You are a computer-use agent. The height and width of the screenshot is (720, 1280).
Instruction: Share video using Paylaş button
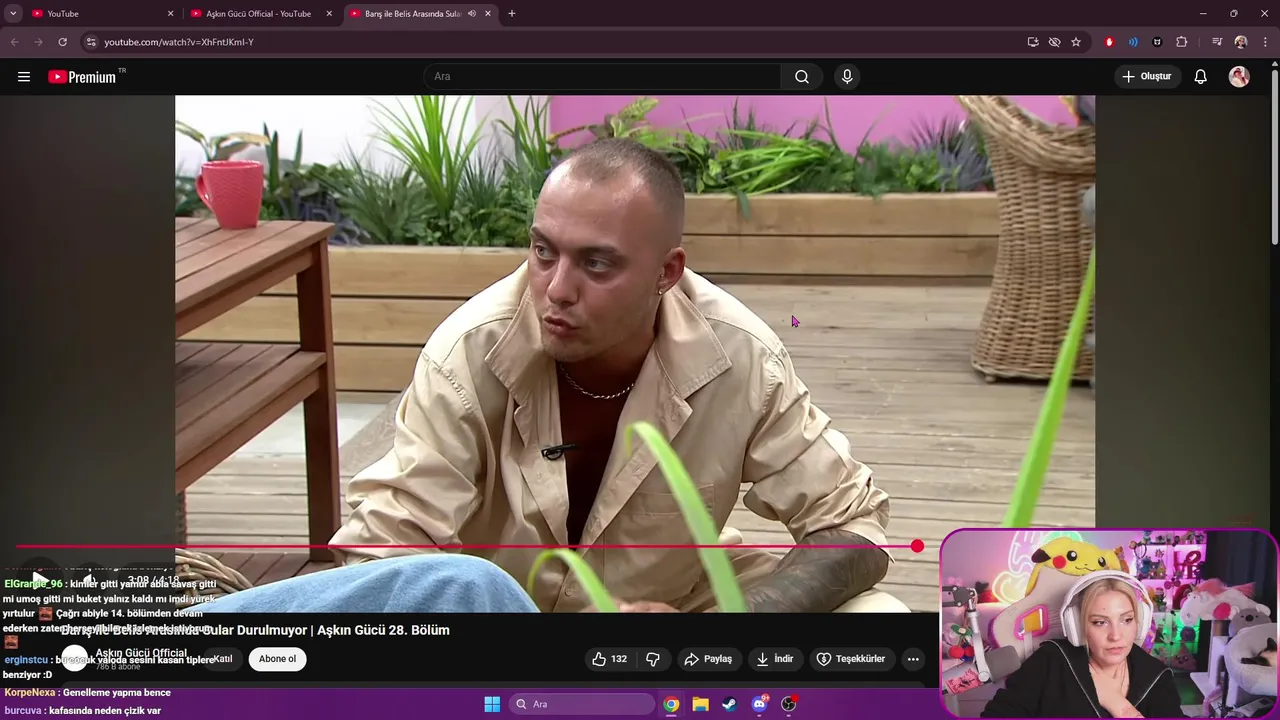click(708, 659)
